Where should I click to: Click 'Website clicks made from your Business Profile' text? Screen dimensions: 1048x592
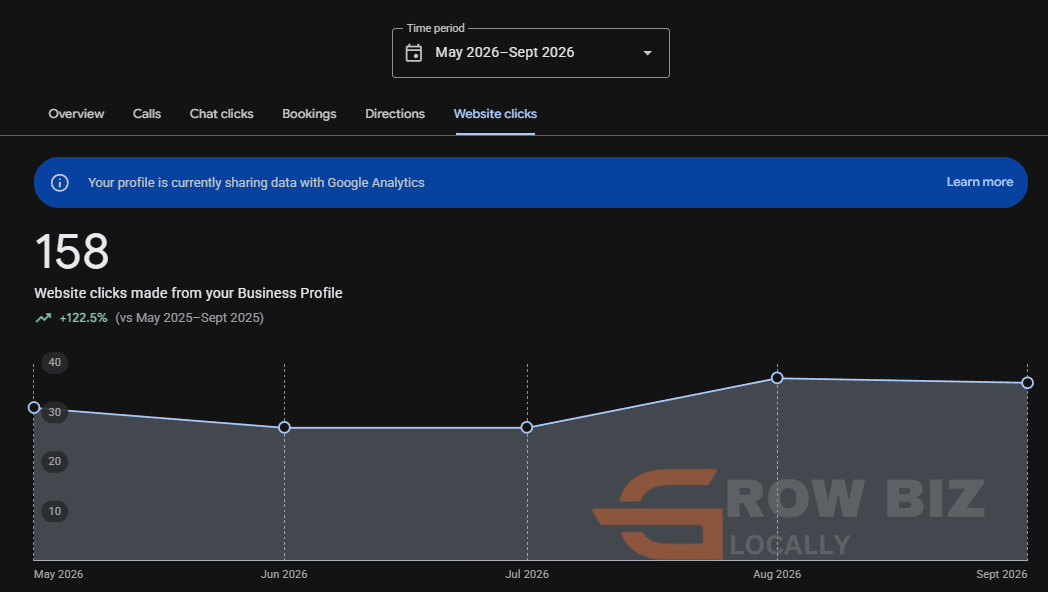pyautogui.click(x=188, y=293)
